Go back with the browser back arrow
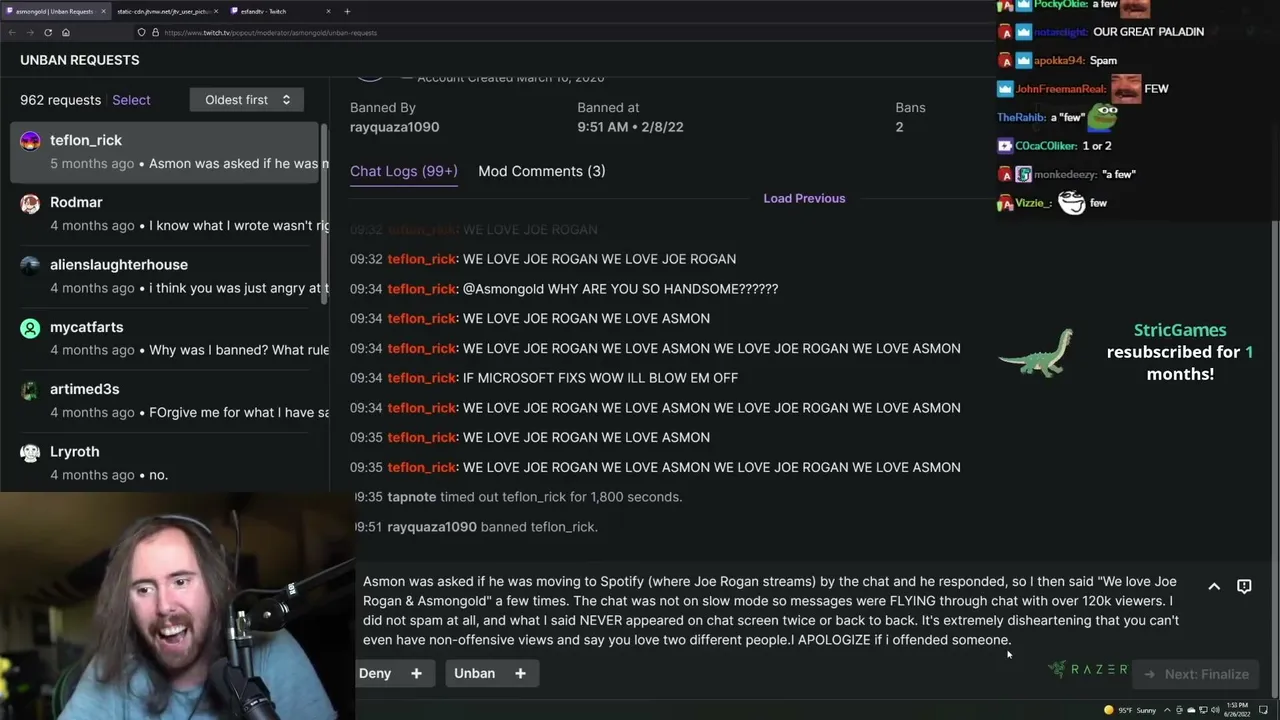1280x720 pixels. pyautogui.click(x=12, y=32)
